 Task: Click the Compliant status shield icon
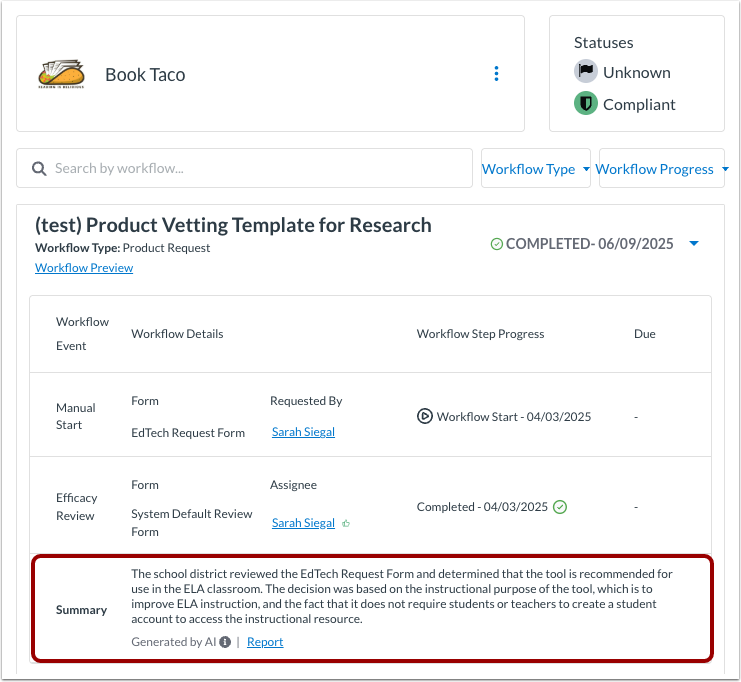coord(586,104)
